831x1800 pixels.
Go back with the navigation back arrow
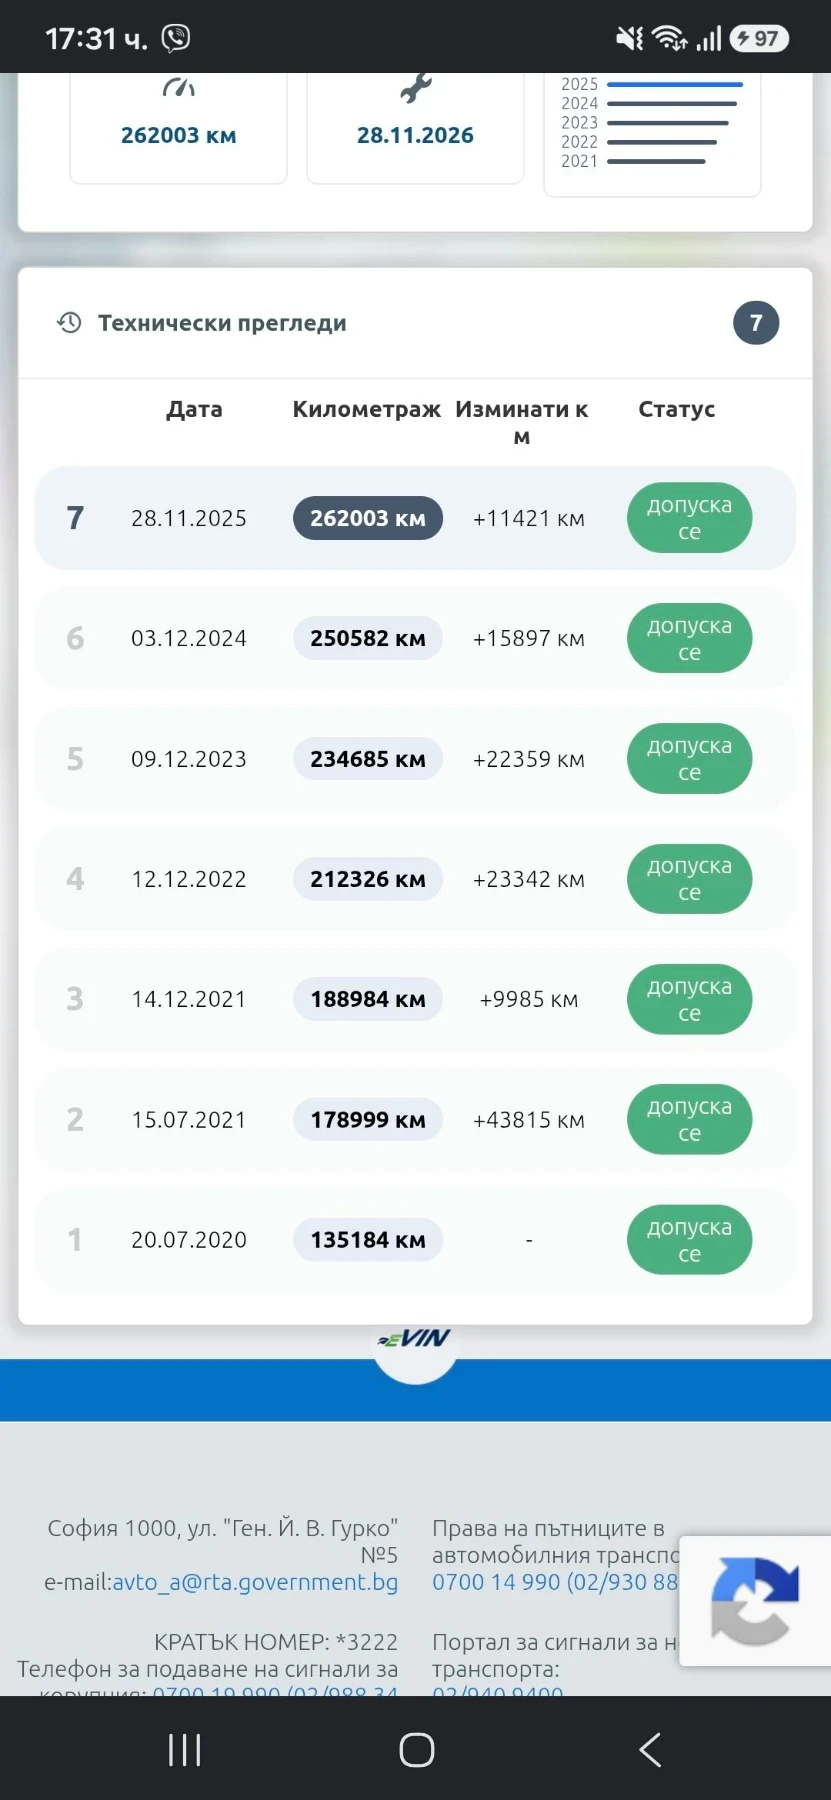650,1750
